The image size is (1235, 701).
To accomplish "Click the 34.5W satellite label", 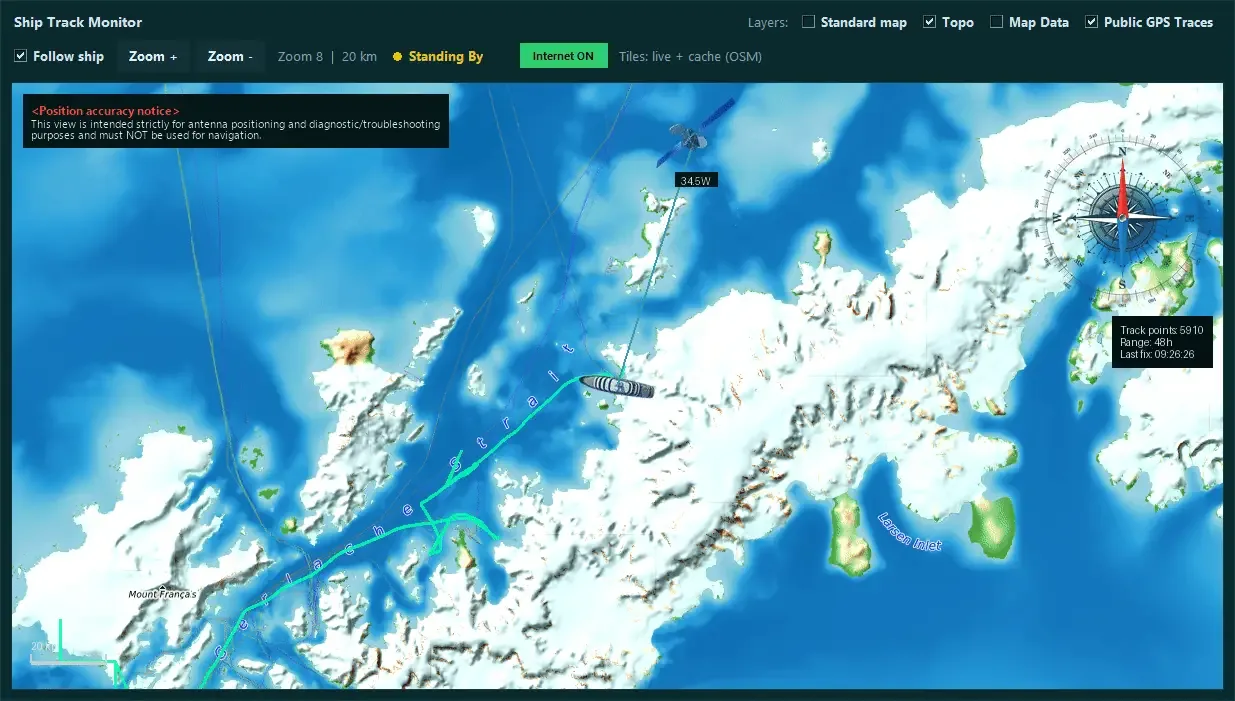I will click(x=696, y=181).
